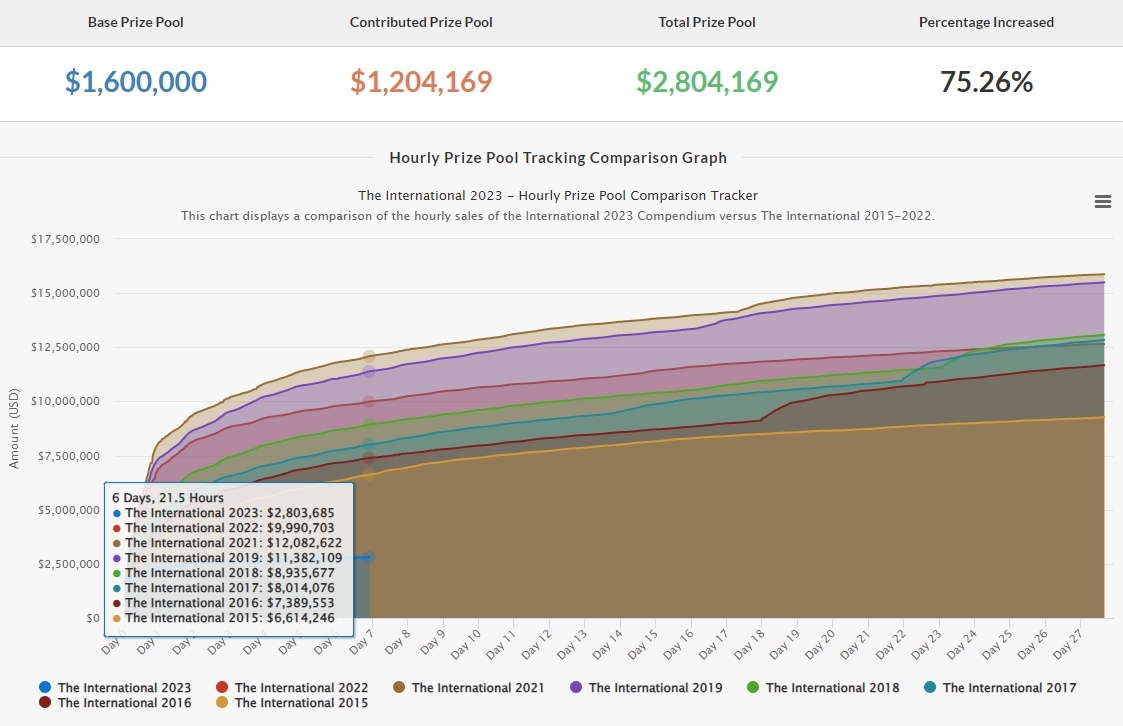The image size is (1123, 726).
Task: Click the $7,500,000 y-axis label
Action: pos(69,456)
